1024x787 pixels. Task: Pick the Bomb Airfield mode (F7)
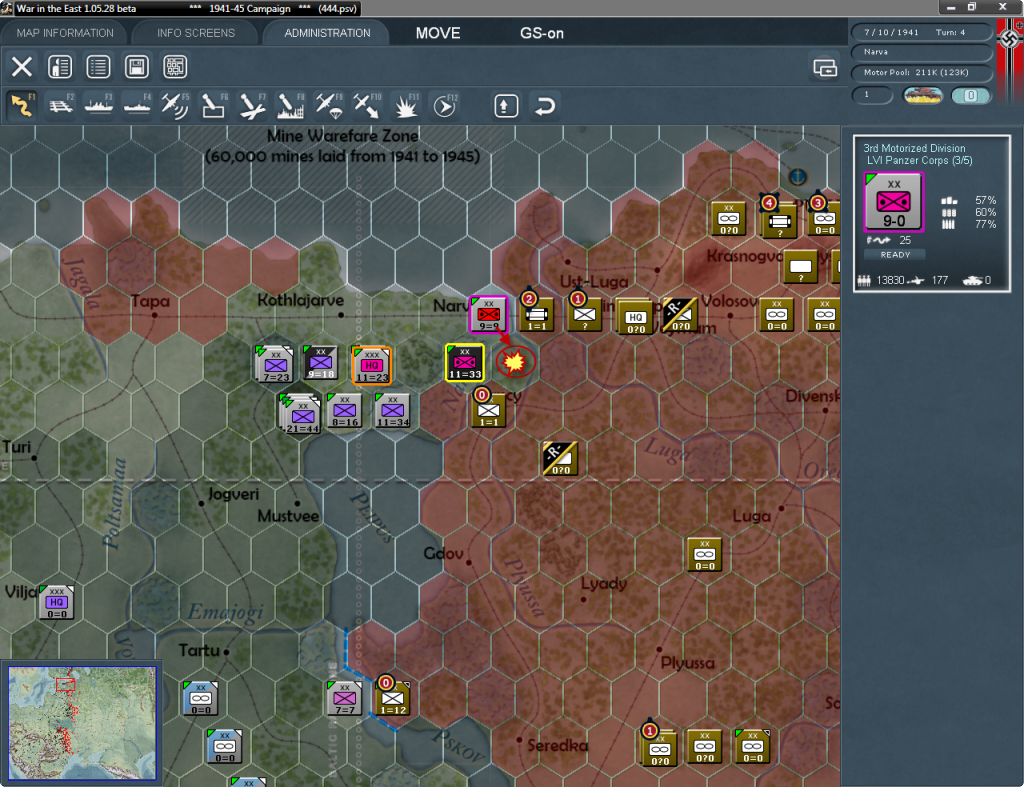(x=252, y=106)
